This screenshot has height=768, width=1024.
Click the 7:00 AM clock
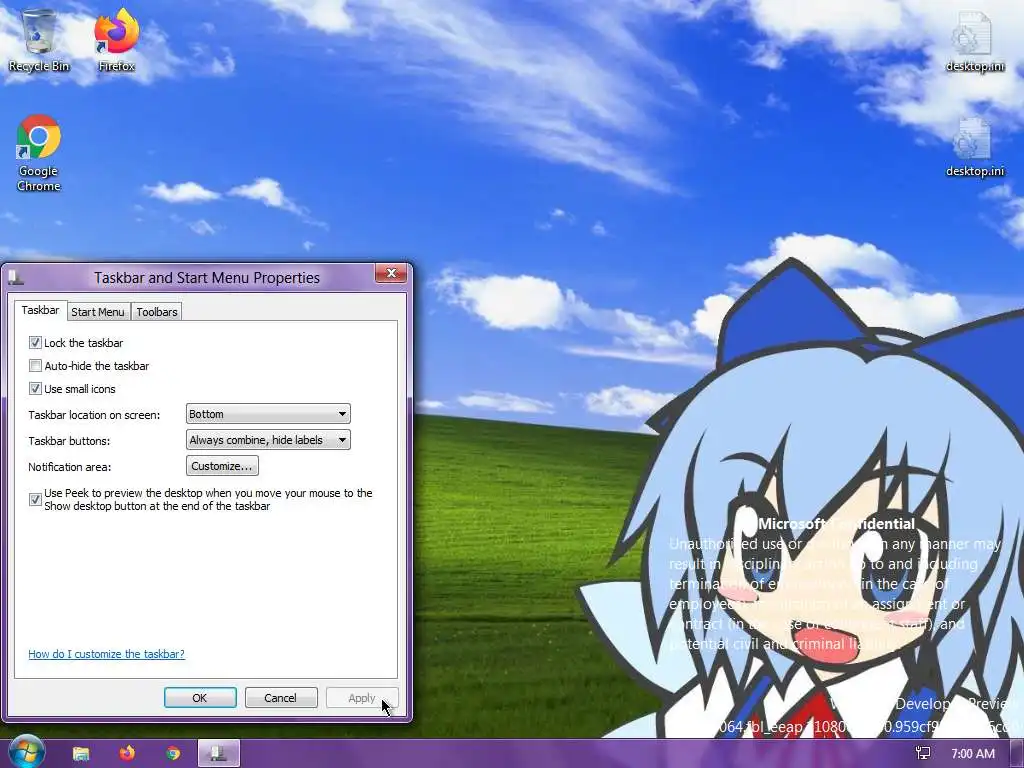973,754
